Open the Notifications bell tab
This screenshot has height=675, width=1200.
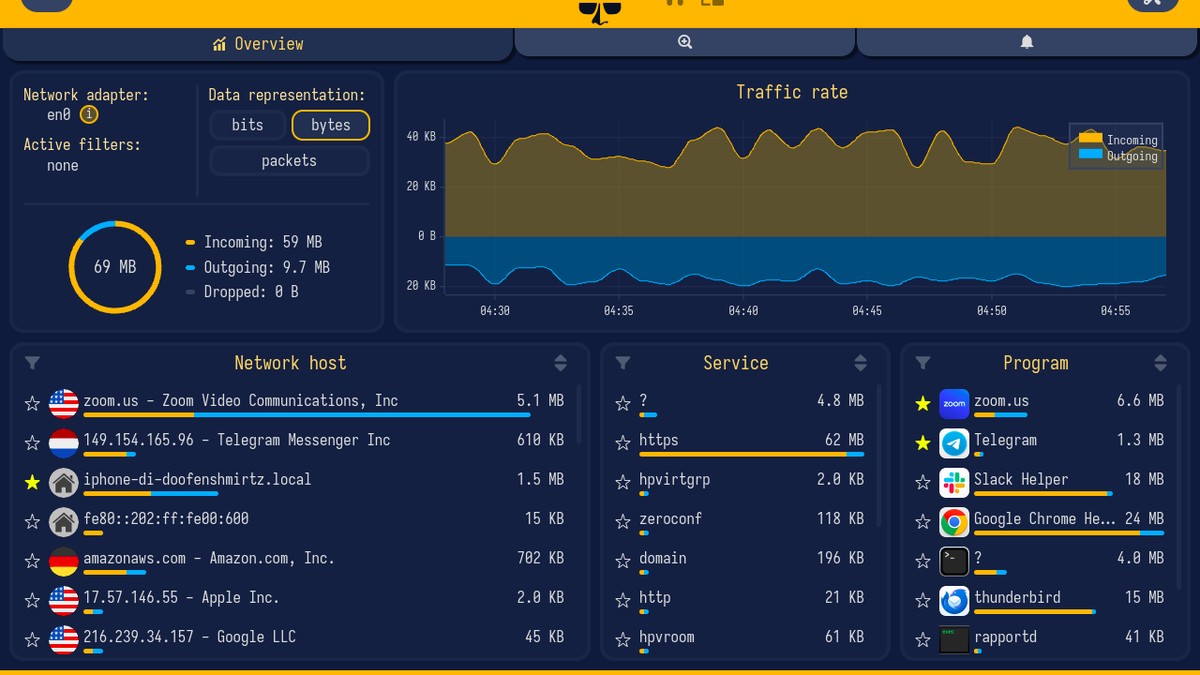(1027, 42)
